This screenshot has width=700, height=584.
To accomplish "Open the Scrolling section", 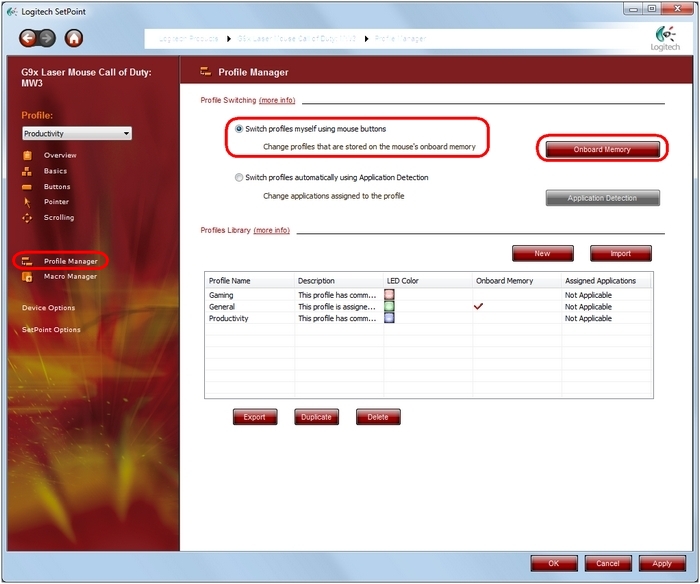I will click(x=59, y=217).
